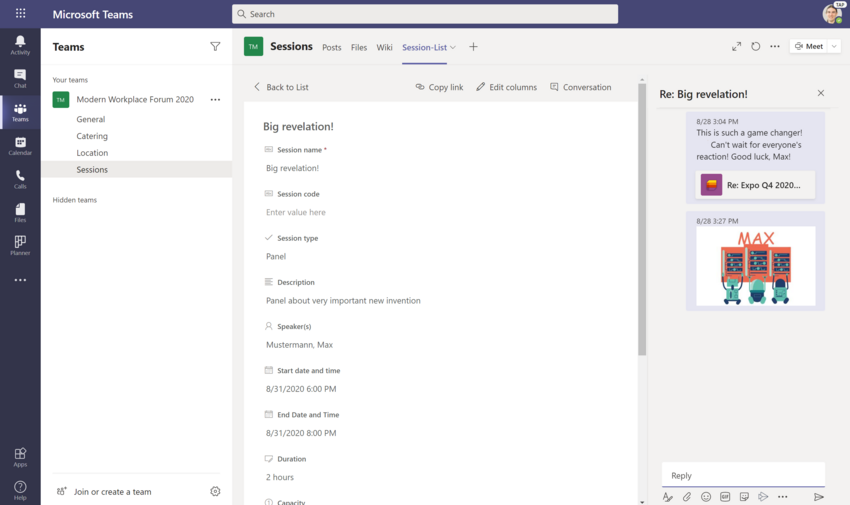This screenshot has height=505, width=850.
Task: Show more apps ellipsis in left rail
Action: tap(20, 280)
